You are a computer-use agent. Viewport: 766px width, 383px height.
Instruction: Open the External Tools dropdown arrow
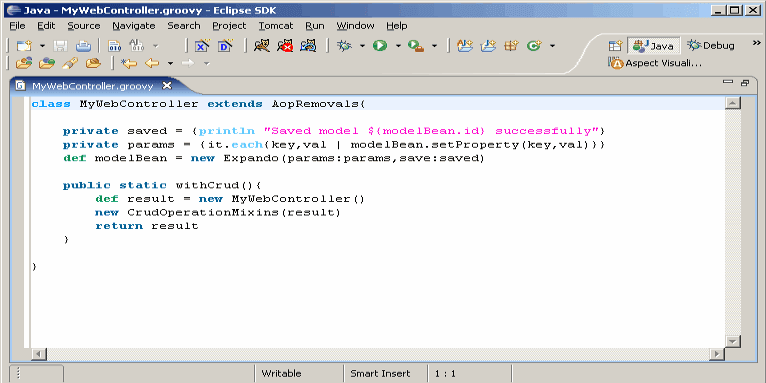[x=434, y=46]
